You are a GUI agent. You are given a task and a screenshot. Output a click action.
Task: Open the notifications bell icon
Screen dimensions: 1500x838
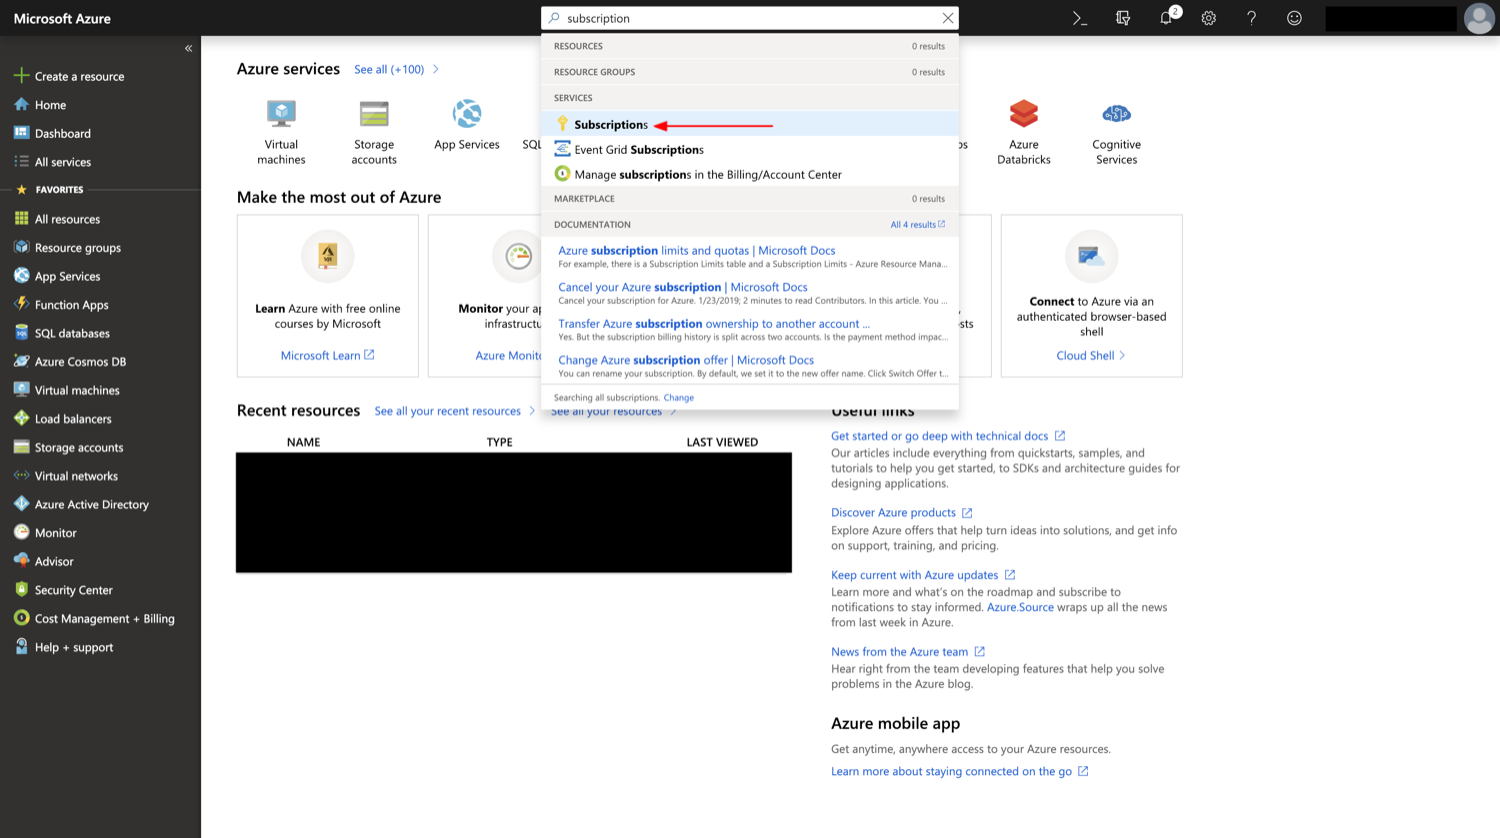tap(1166, 18)
